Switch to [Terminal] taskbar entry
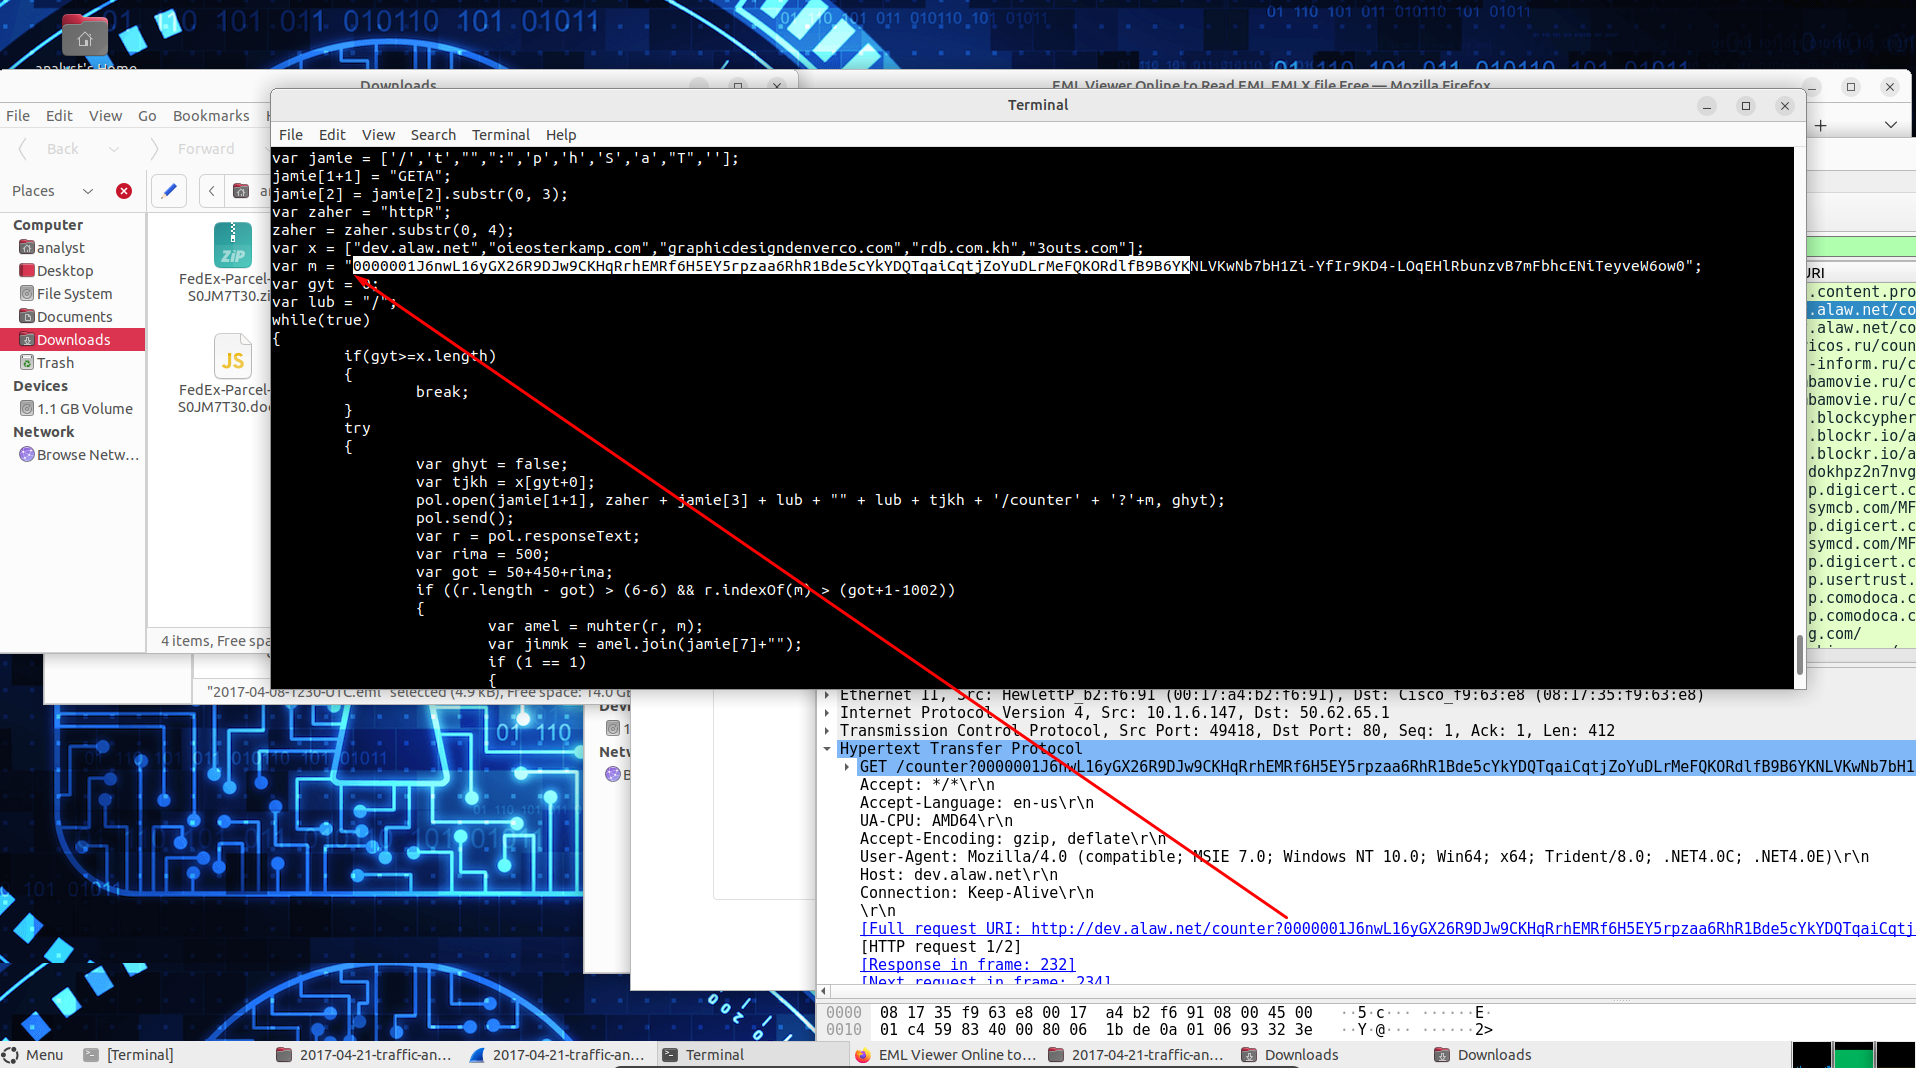This screenshot has width=1916, height=1068. (129, 1055)
